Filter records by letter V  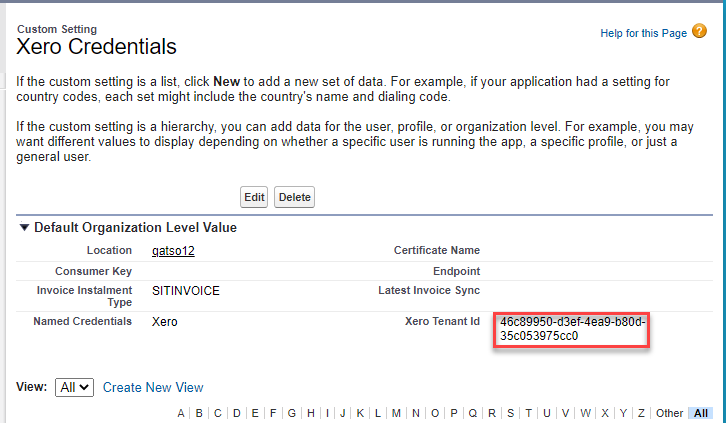565,413
